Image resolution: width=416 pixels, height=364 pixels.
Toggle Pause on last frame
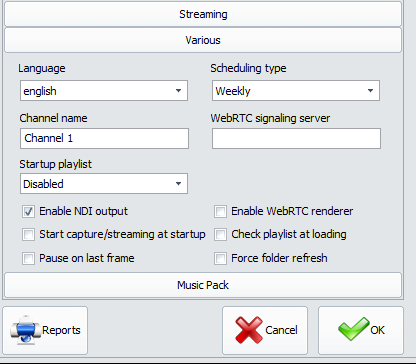28,258
